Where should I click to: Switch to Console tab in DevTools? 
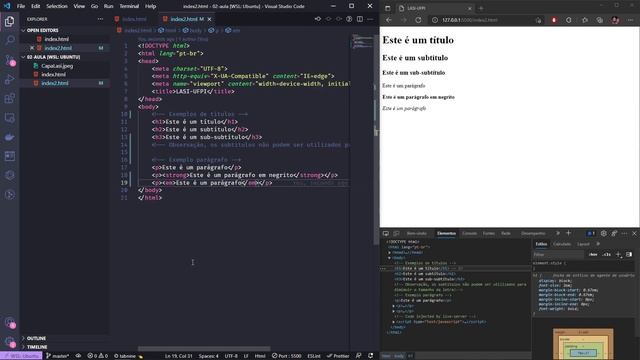pyautogui.click(x=469, y=233)
